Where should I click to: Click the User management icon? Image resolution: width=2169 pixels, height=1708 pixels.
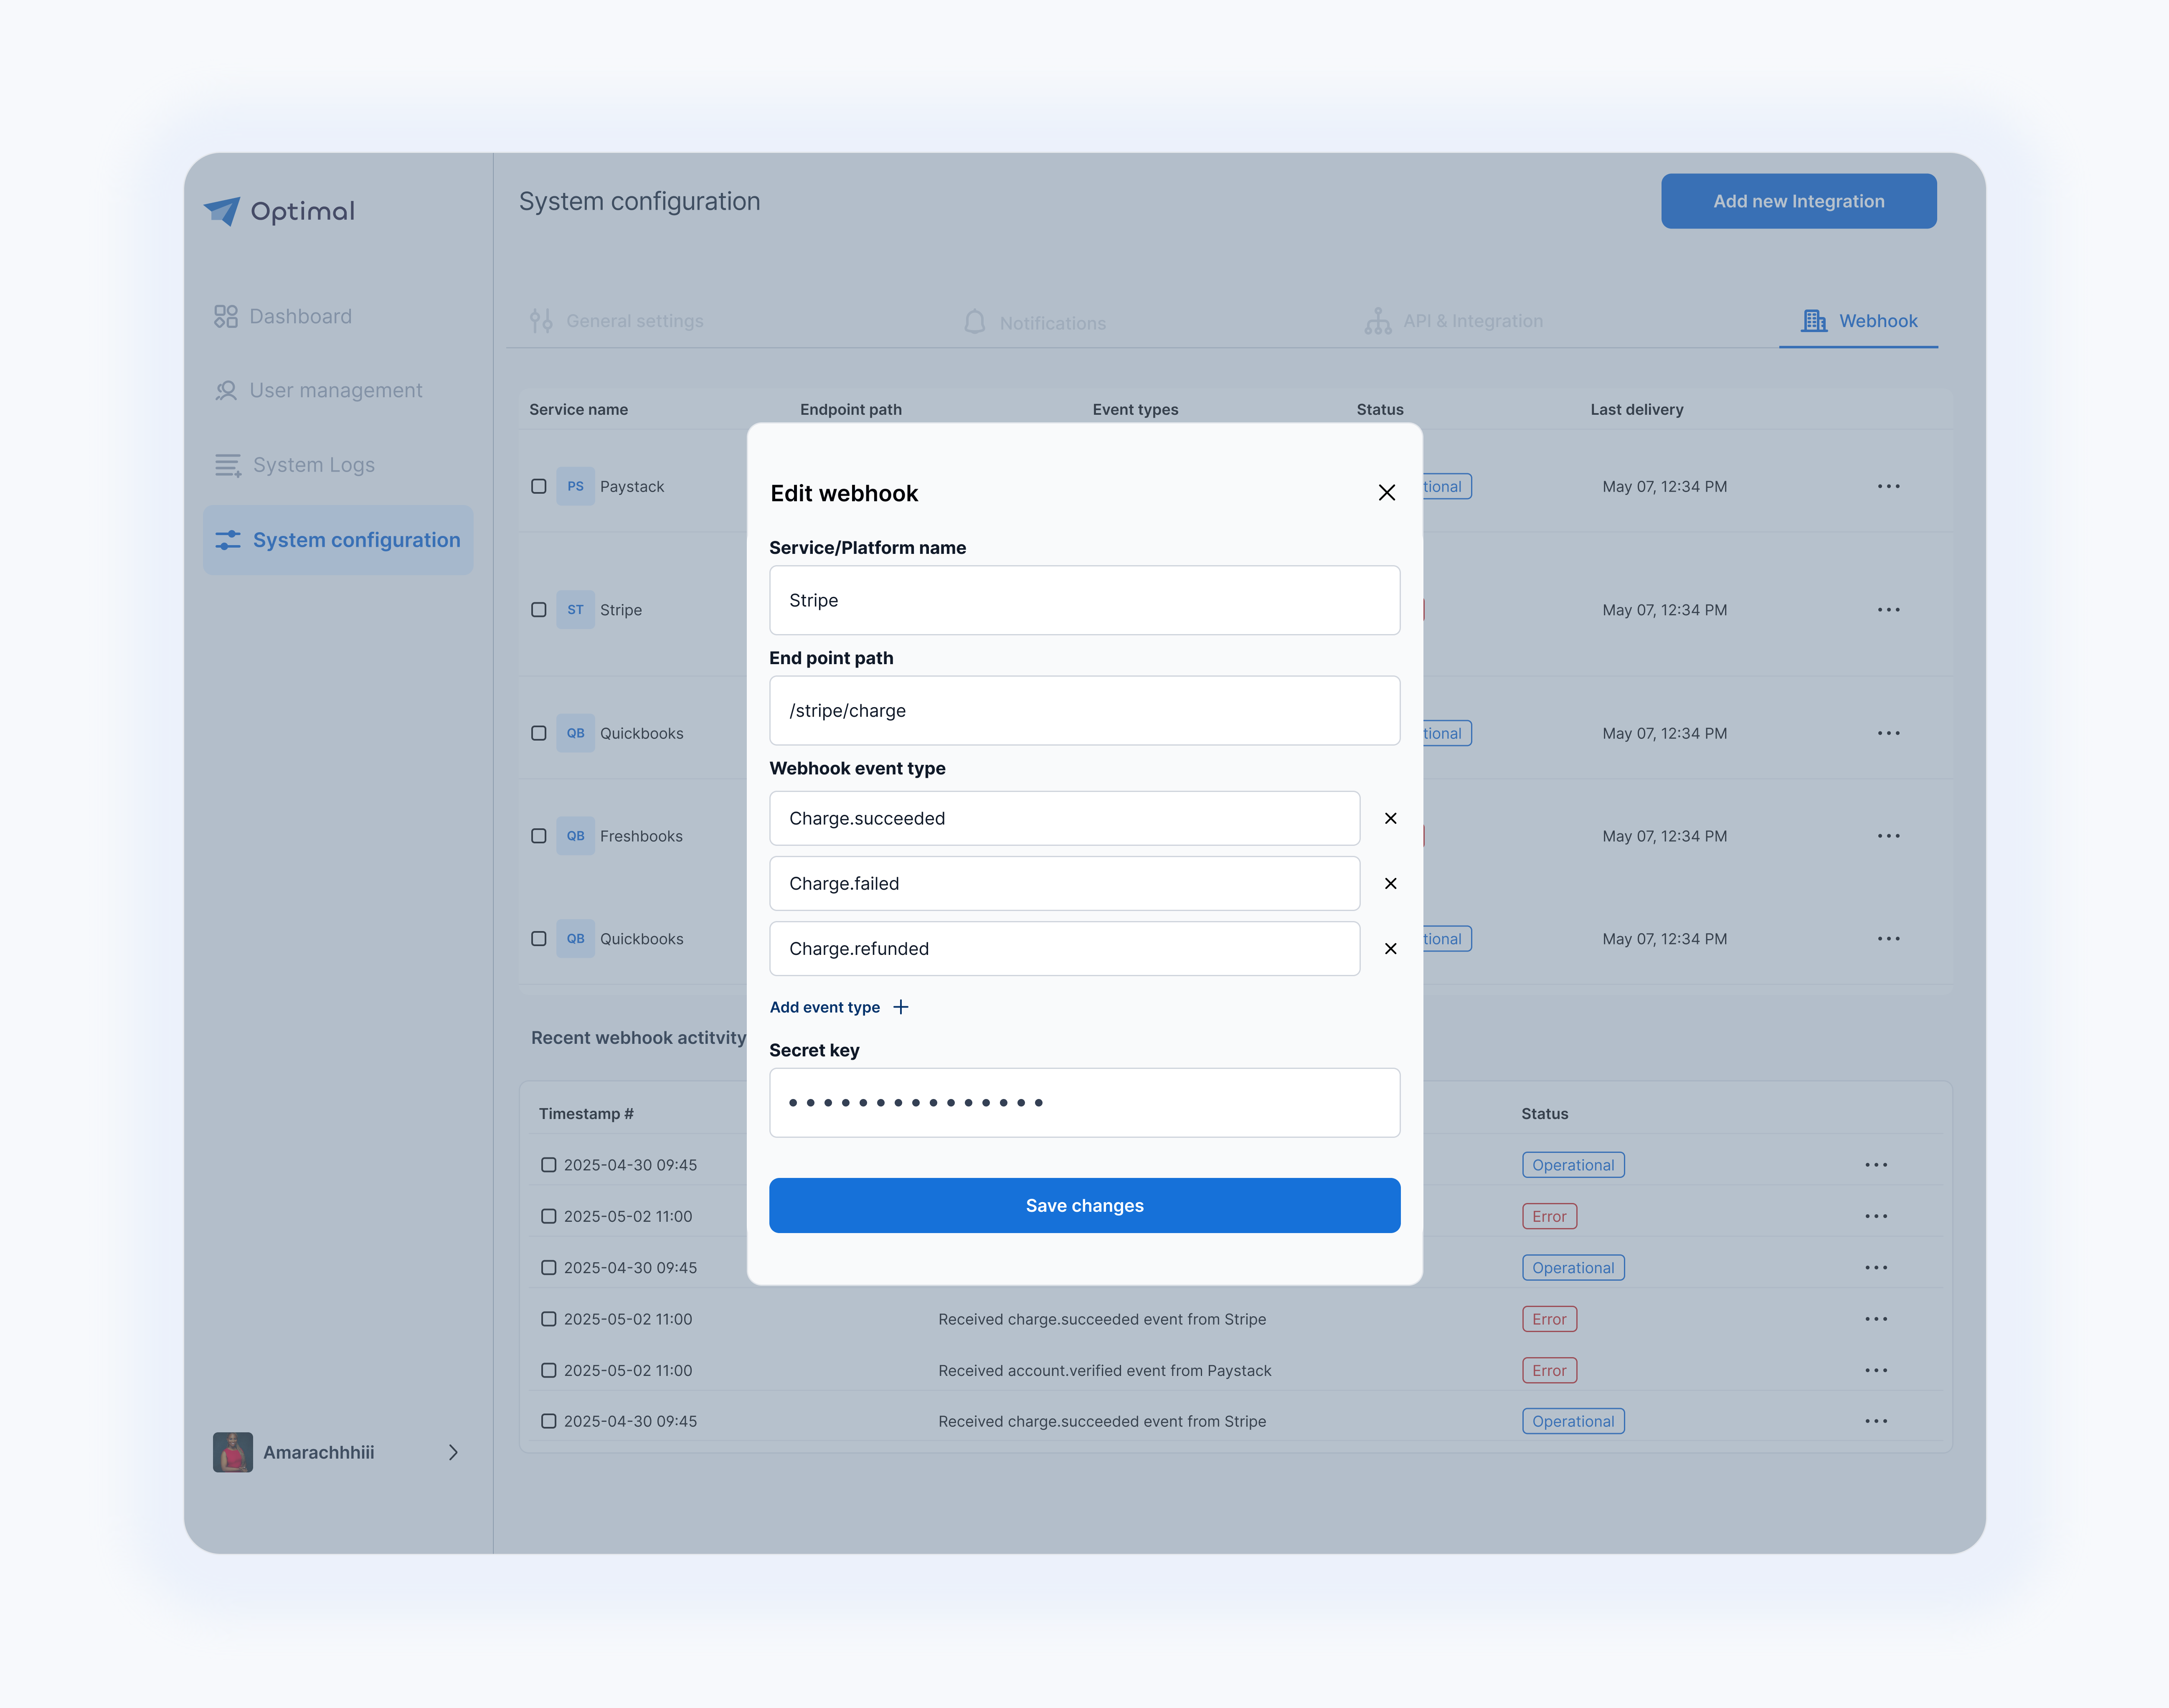[x=226, y=390]
